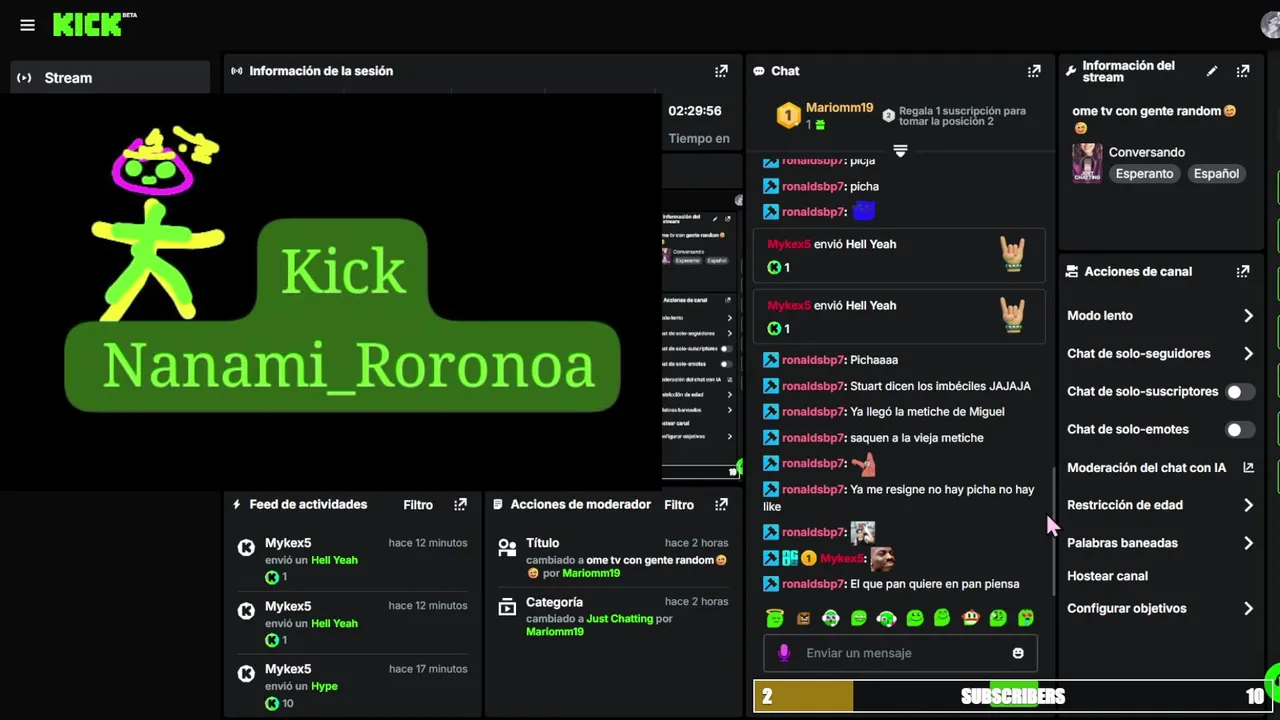
Task: Open Filtro in Feed de actividades
Action: pyautogui.click(x=418, y=505)
